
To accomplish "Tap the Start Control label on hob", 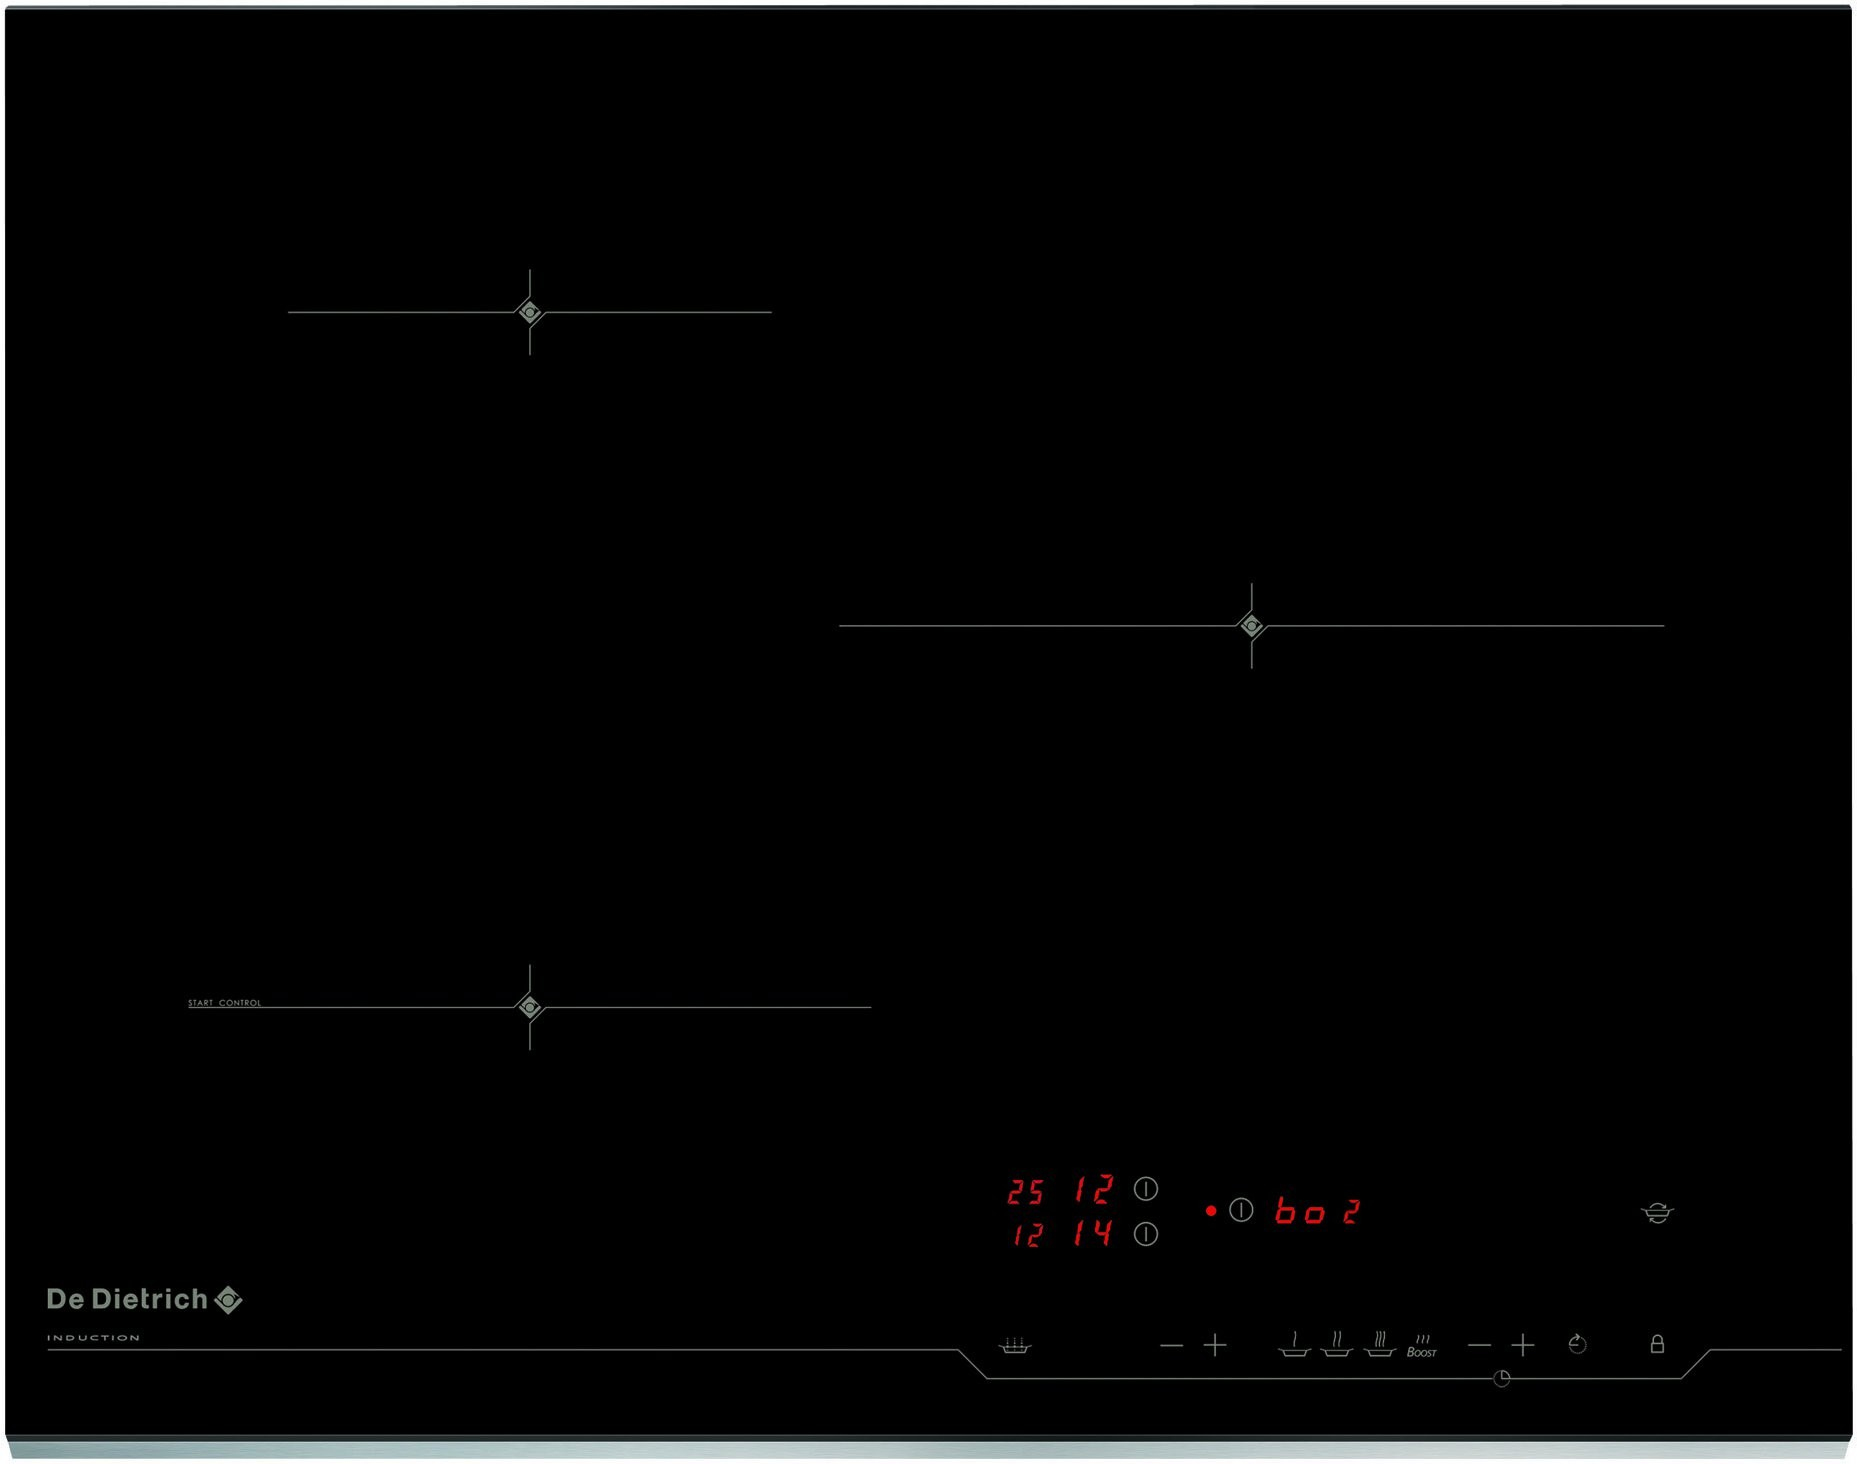I will tap(224, 1002).
